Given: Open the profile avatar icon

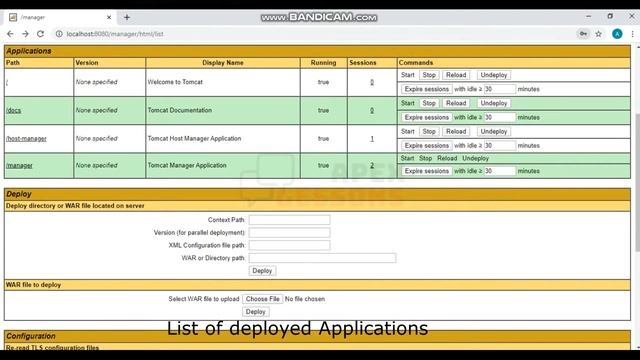Looking at the screenshot, I should coord(617,34).
